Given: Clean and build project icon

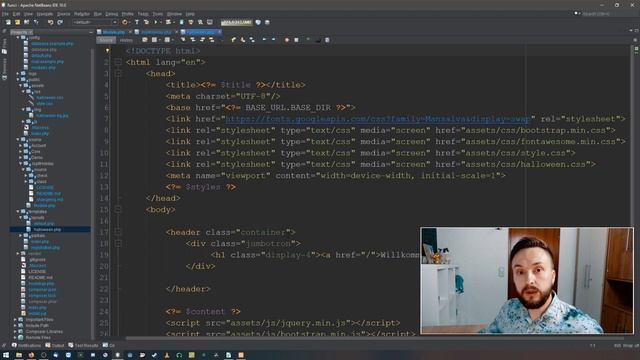Looking at the screenshot, I should (x=146, y=22).
